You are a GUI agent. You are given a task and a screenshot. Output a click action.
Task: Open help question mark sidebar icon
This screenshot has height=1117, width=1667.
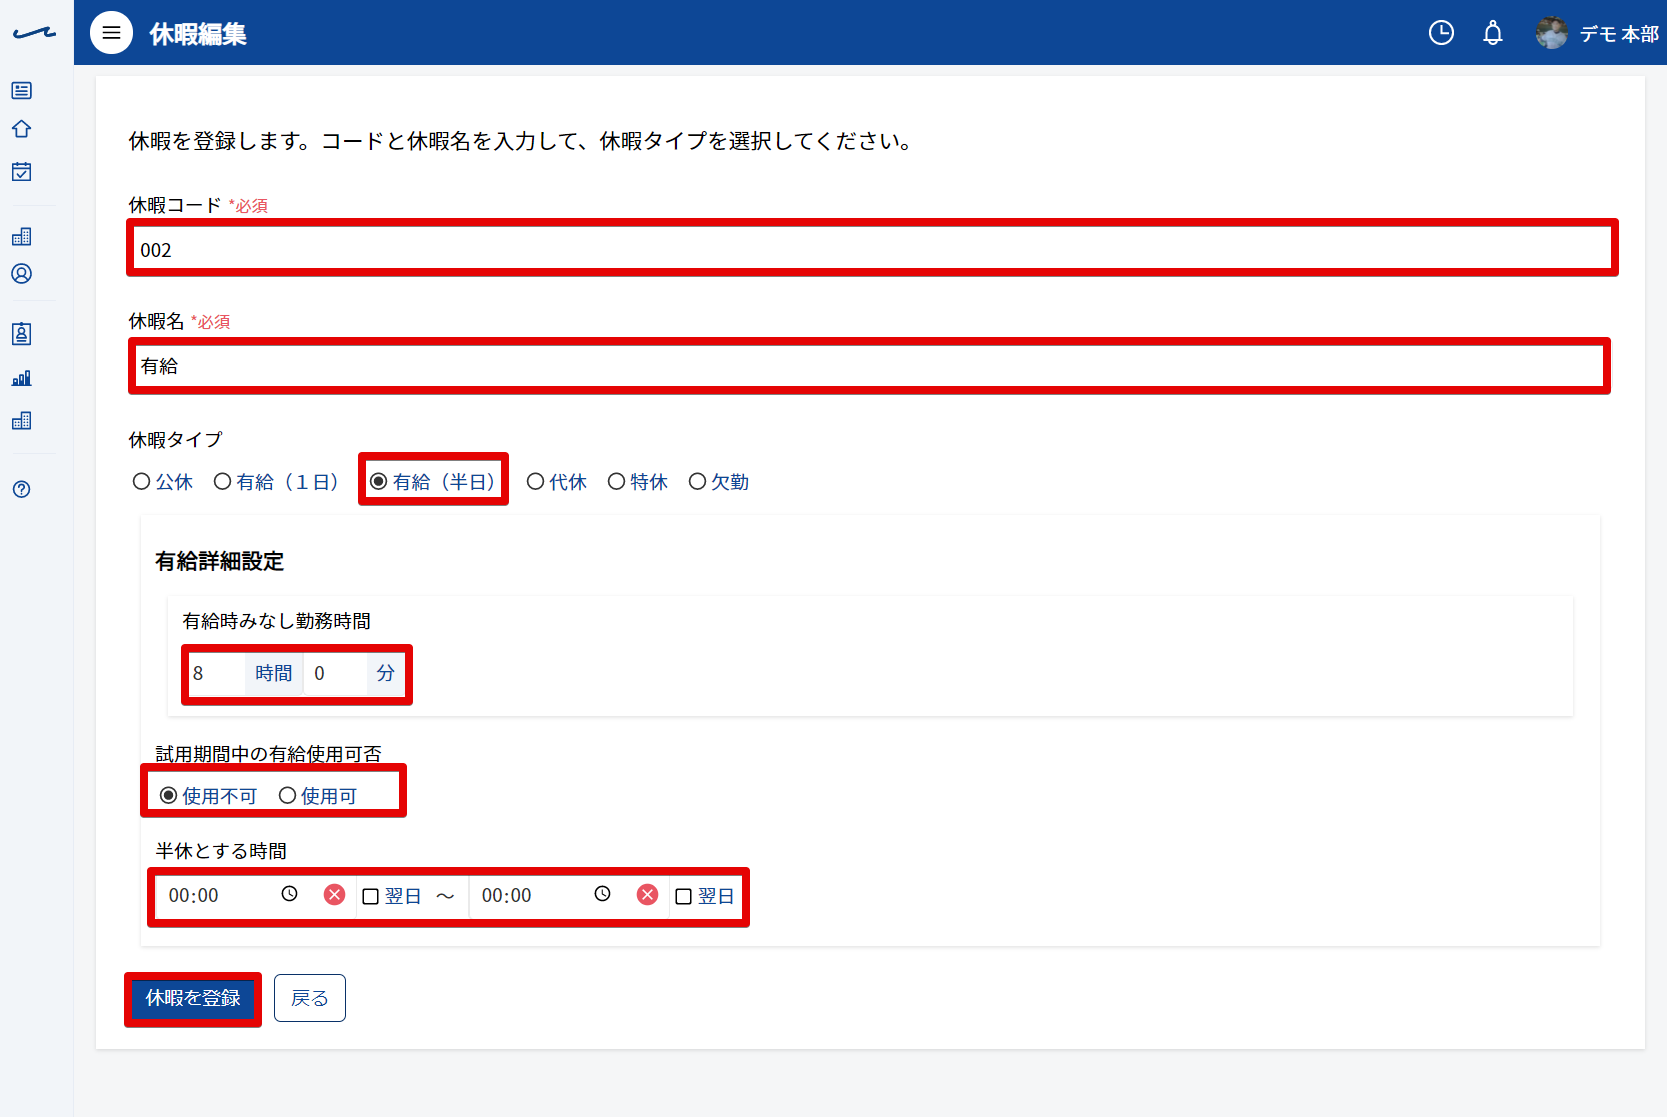pos(22,489)
